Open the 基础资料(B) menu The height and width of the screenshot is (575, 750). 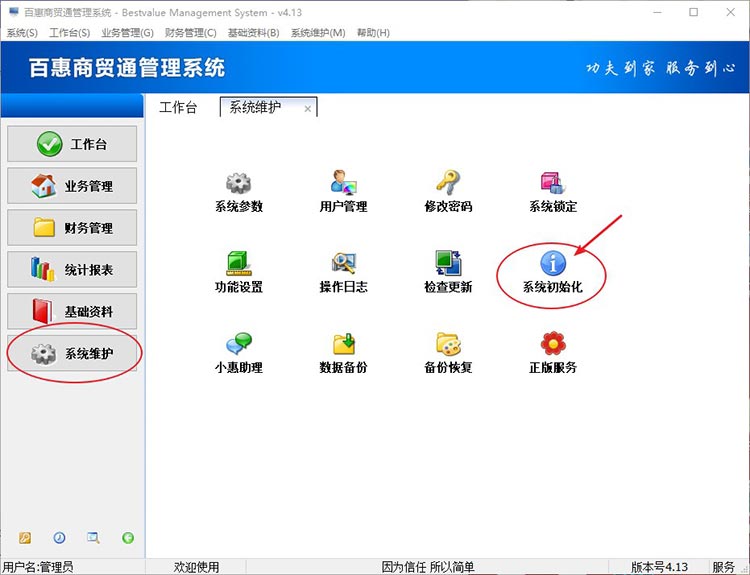pos(254,33)
